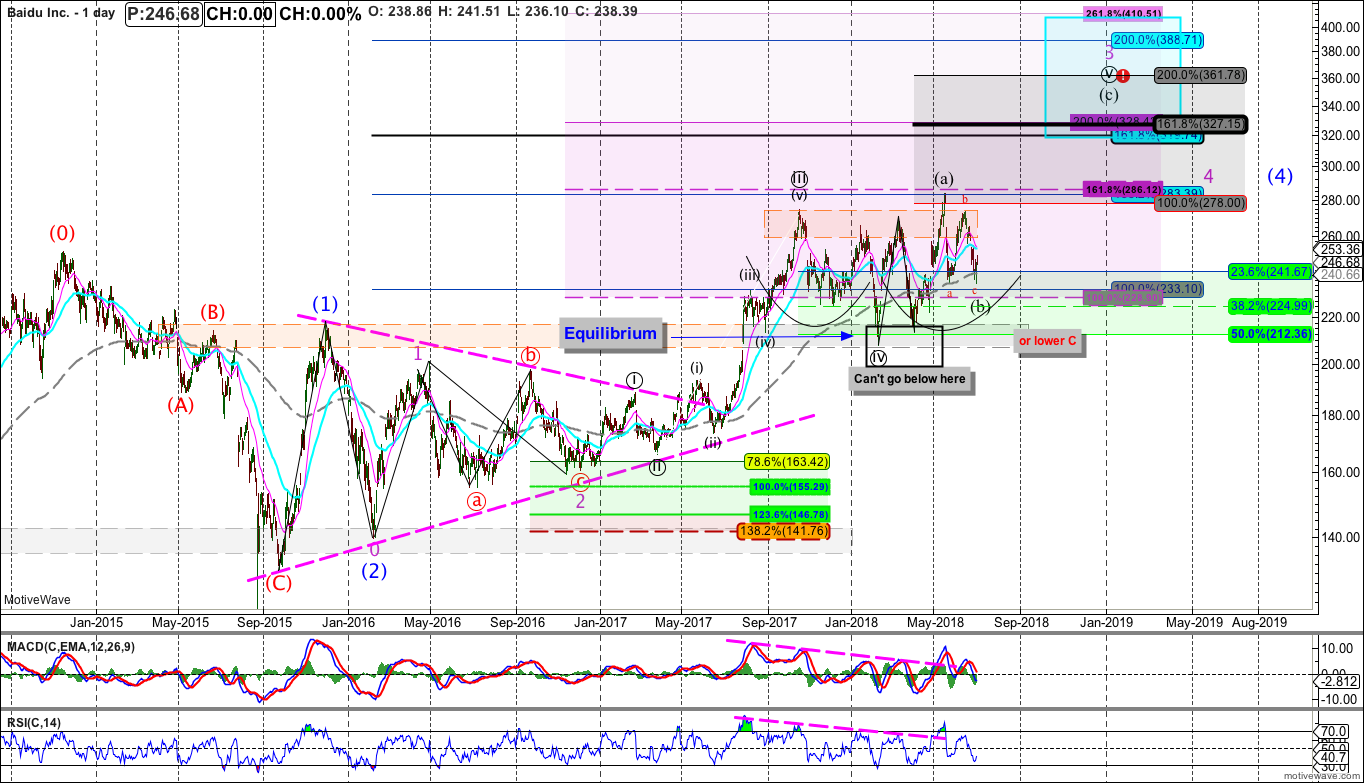Image resolution: width=1364 pixels, height=783 pixels.
Task: Select the red 'or lower C' label
Action: (x=1047, y=341)
